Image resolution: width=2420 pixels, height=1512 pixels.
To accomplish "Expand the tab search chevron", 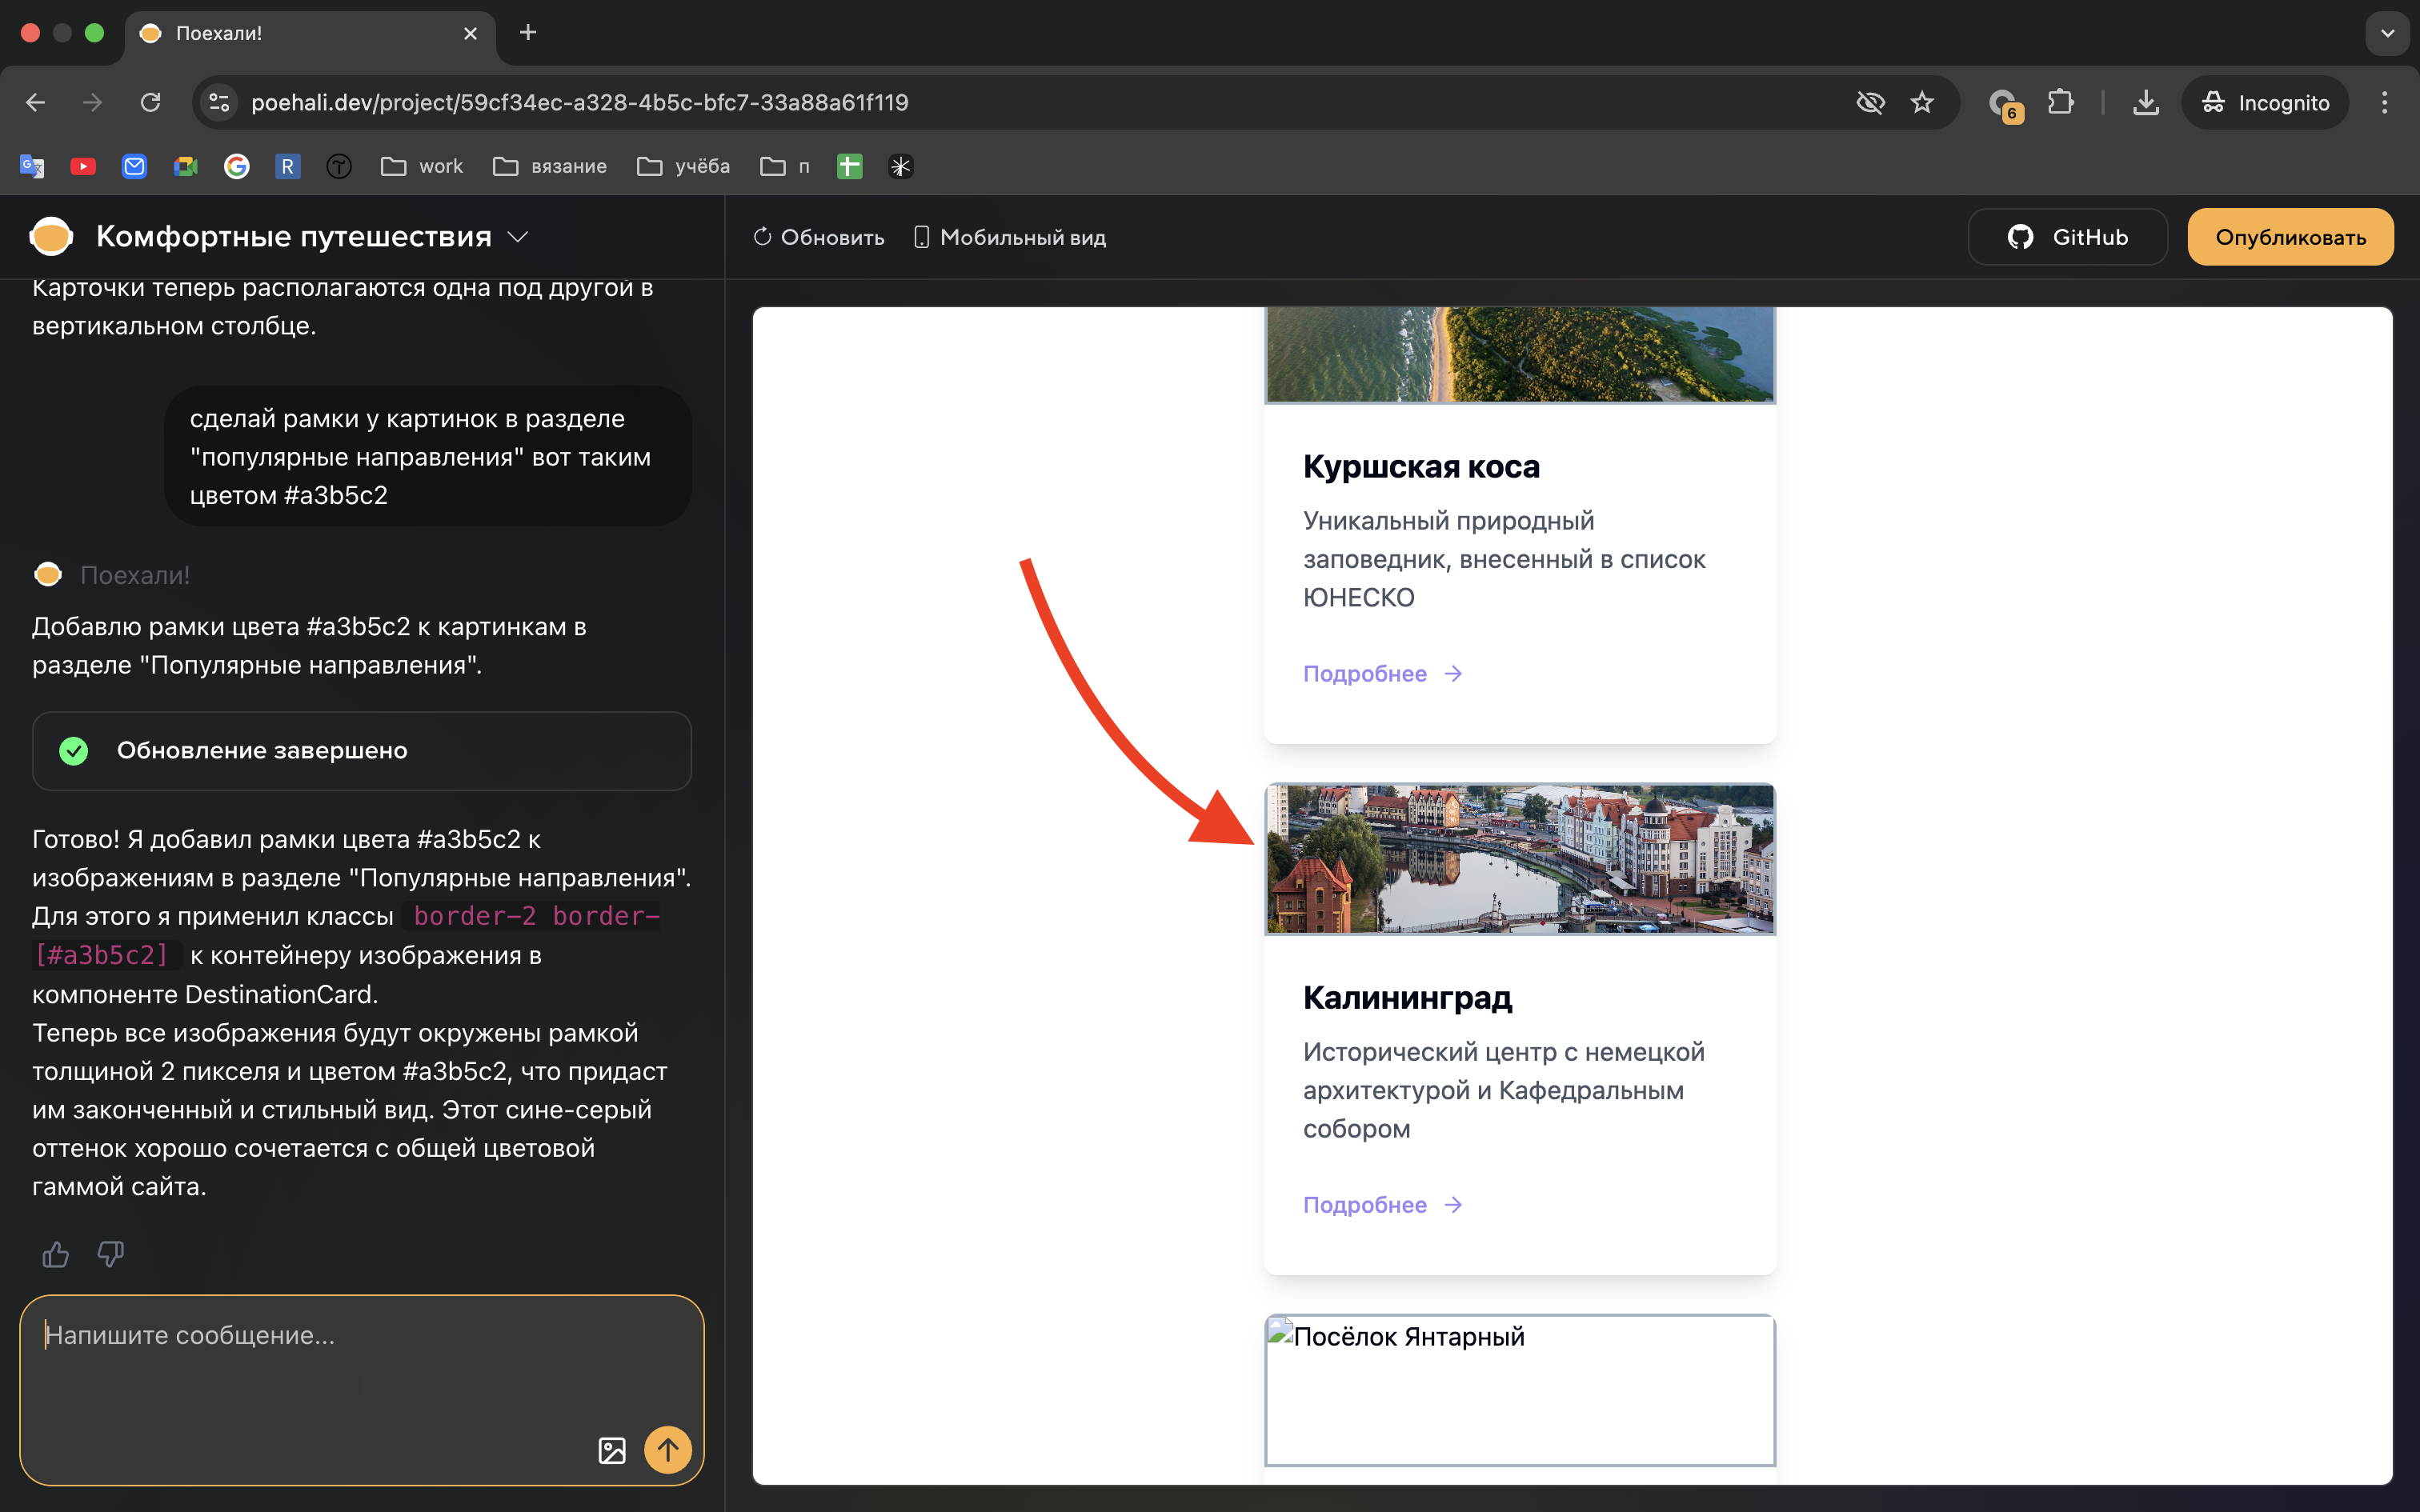I will [x=2387, y=33].
